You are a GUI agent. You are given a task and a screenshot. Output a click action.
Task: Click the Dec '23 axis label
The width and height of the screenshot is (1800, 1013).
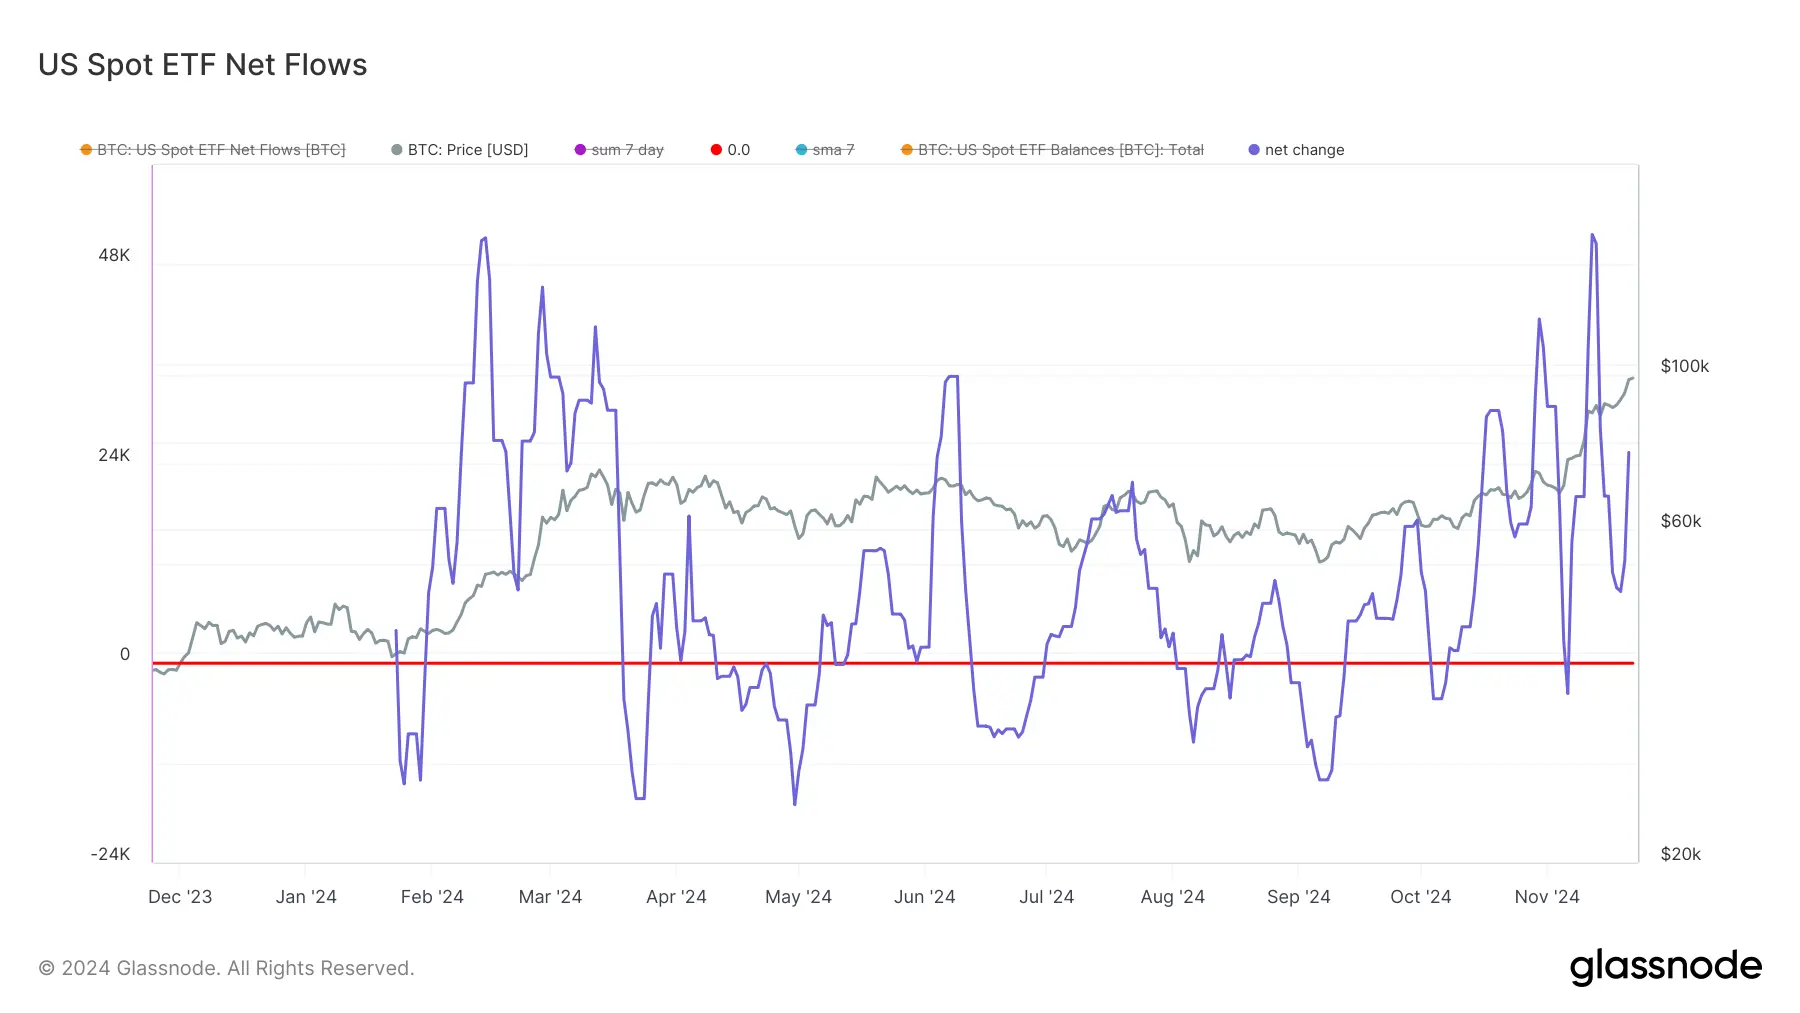pos(180,897)
